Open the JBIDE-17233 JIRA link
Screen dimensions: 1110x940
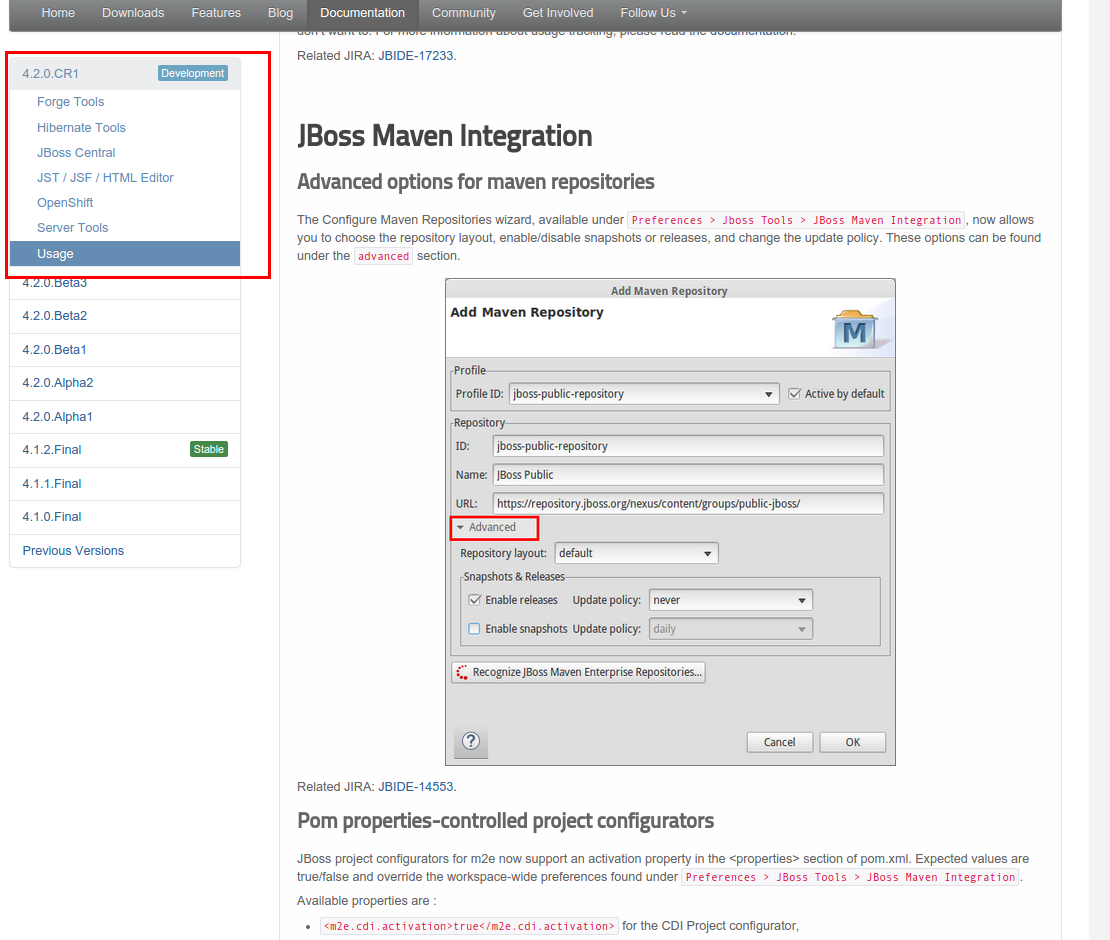coord(416,55)
